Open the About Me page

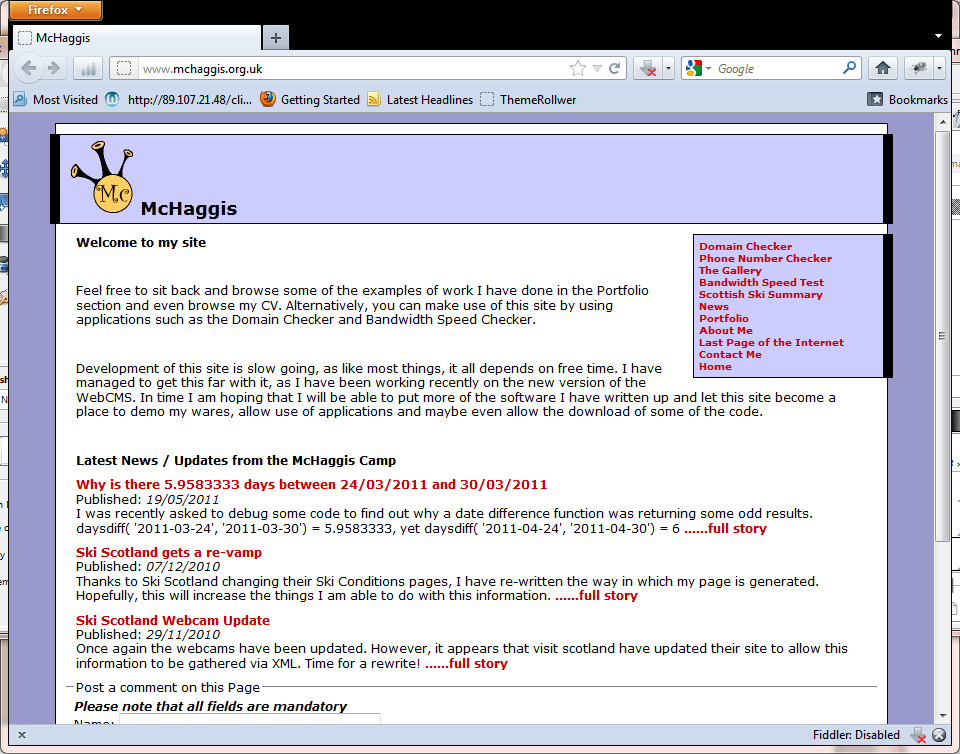pyautogui.click(x=726, y=330)
